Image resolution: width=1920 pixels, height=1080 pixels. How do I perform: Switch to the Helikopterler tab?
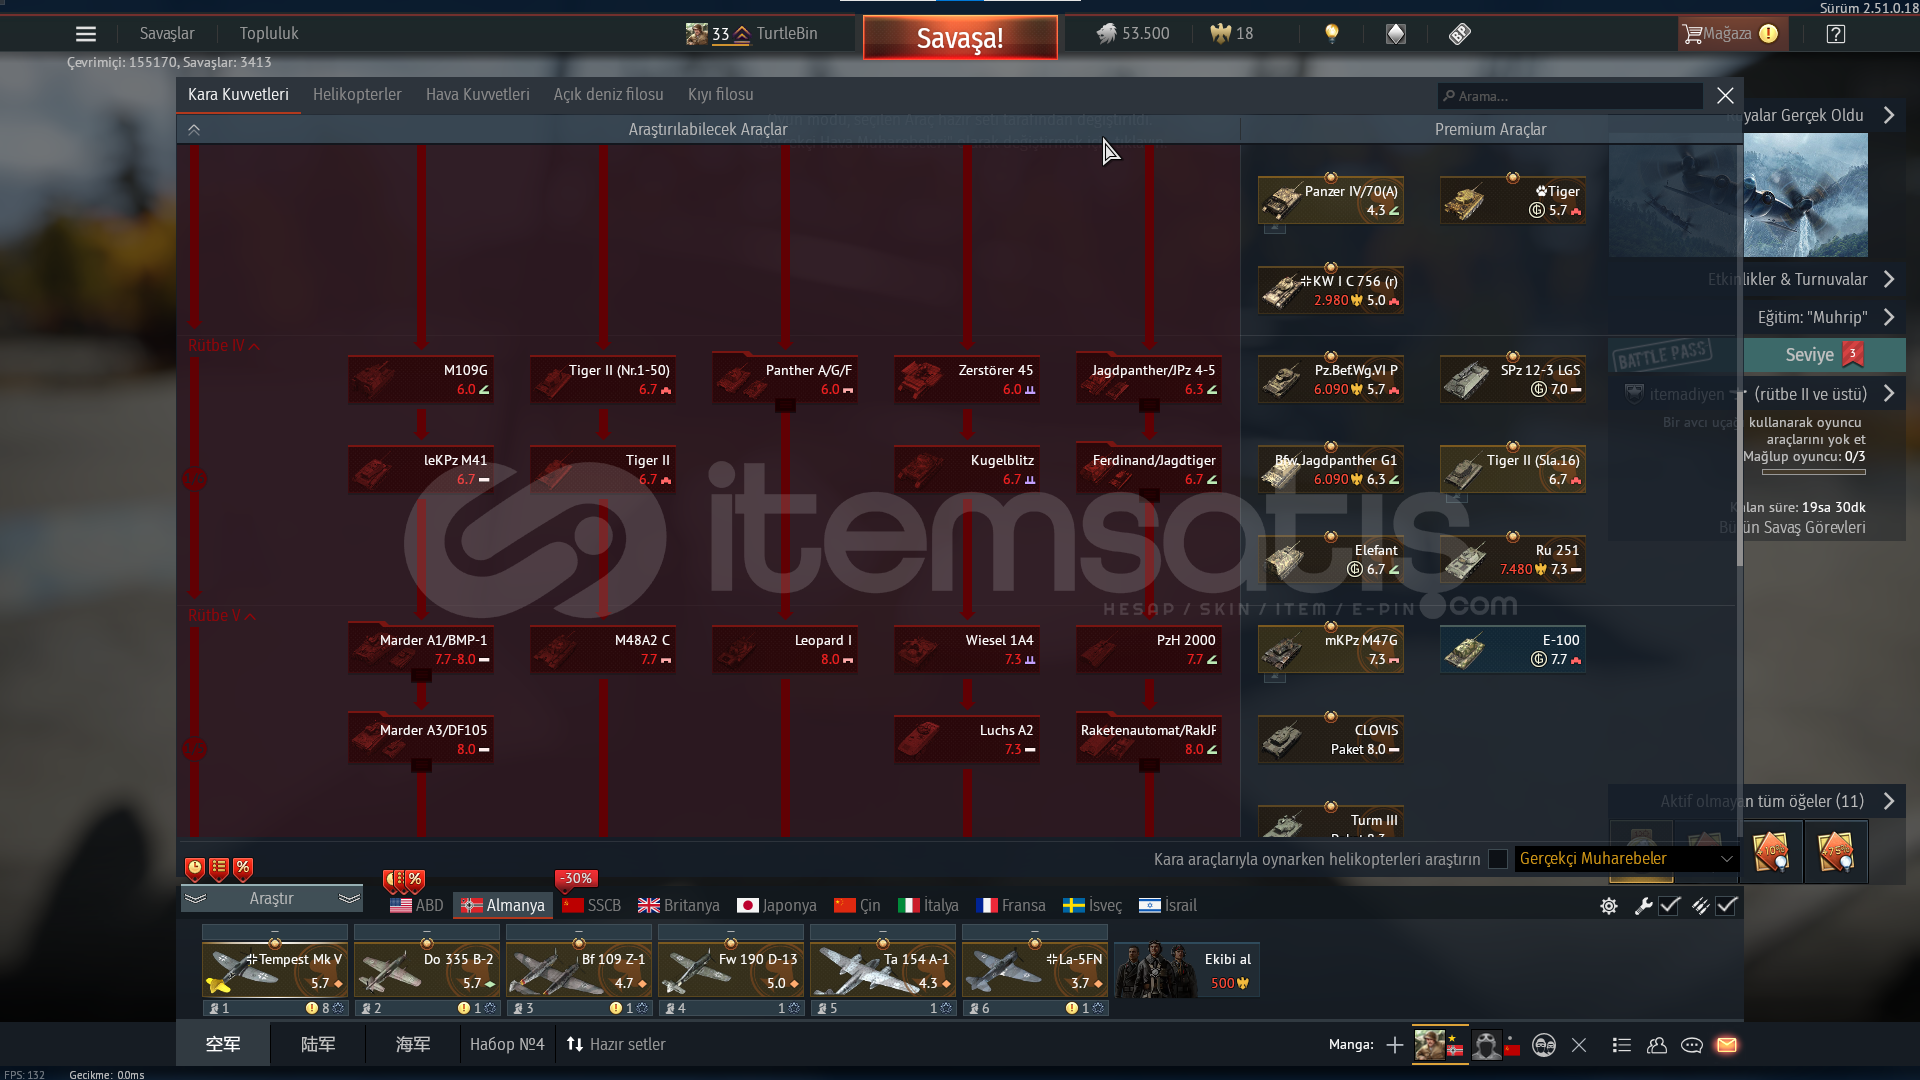(x=357, y=94)
